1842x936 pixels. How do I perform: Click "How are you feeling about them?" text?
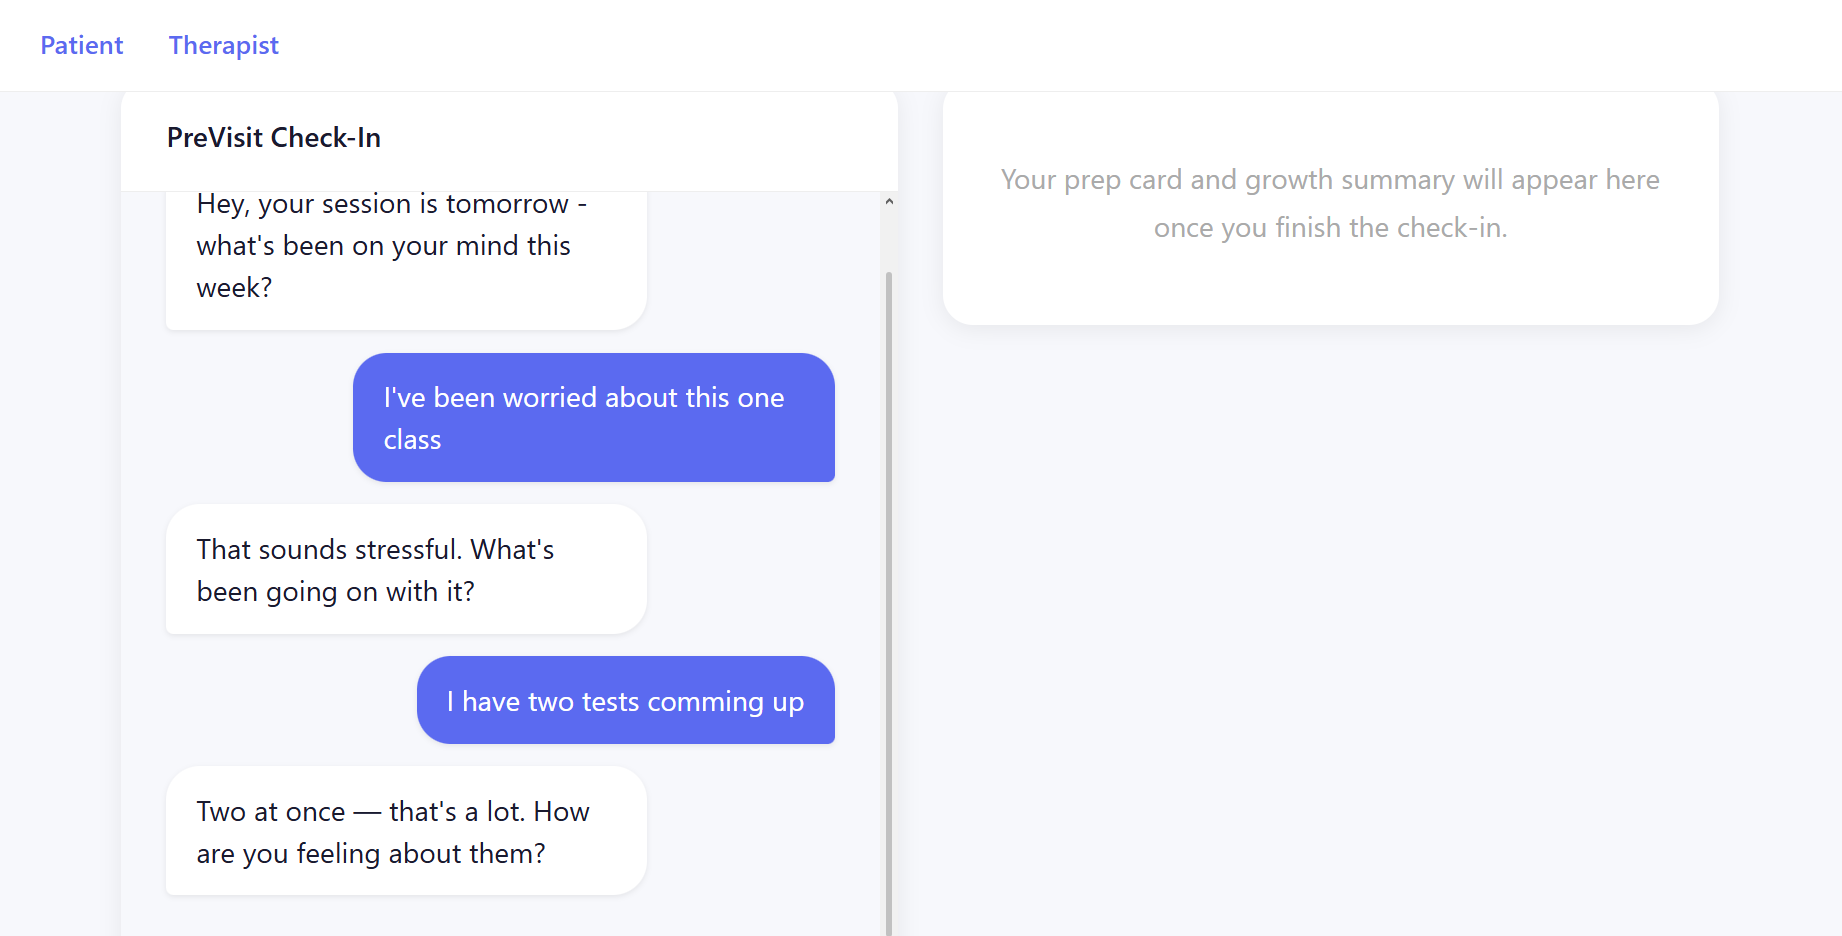[x=370, y=854]
